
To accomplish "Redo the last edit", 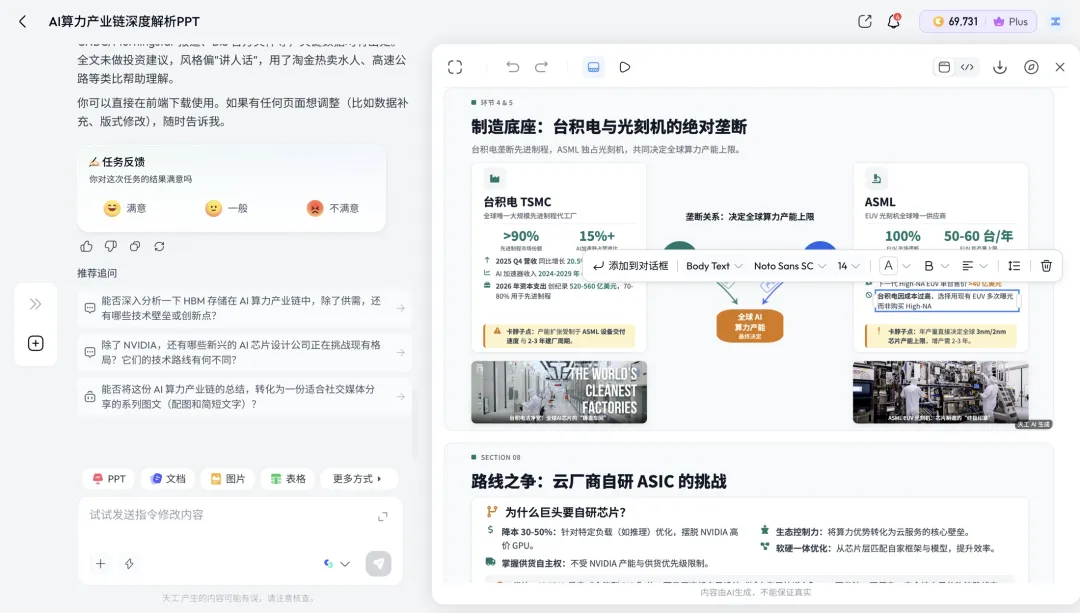I will tap(541, 67).
